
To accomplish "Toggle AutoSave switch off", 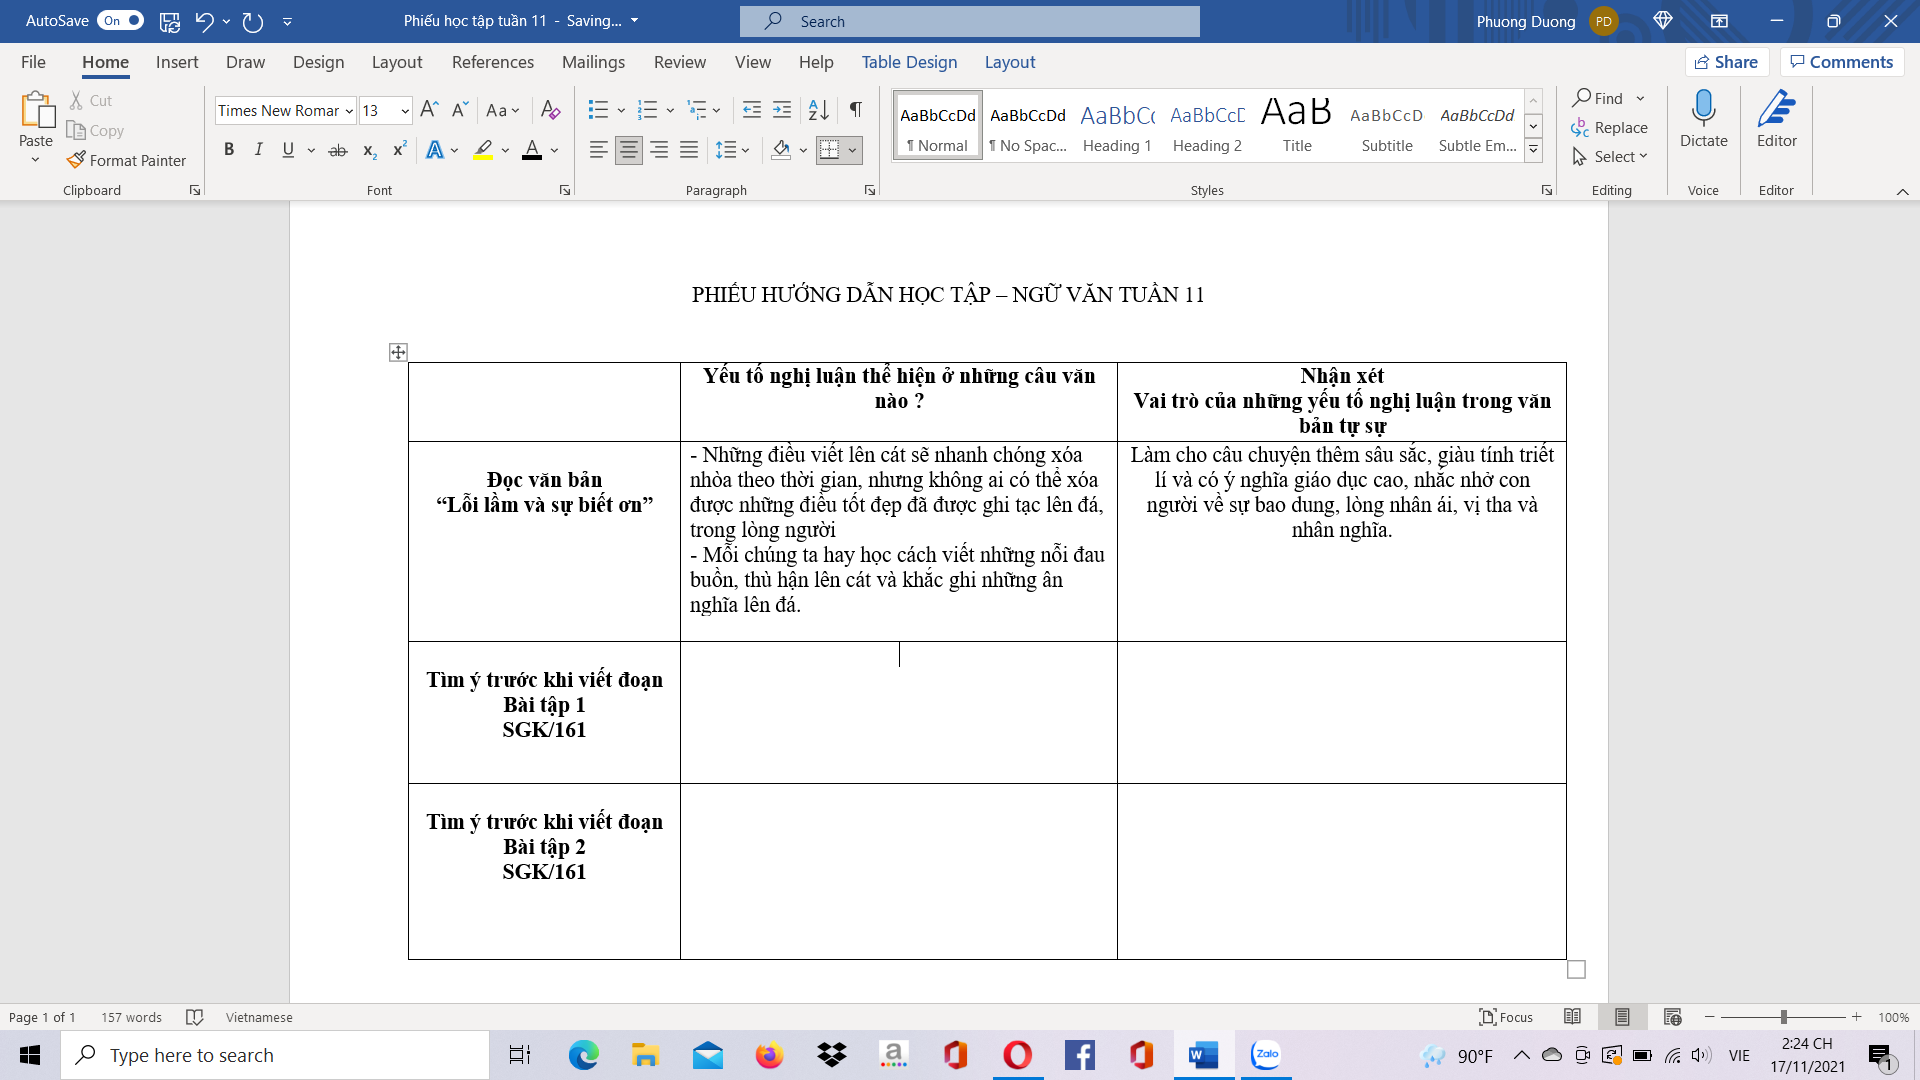I will pos(120,20).
